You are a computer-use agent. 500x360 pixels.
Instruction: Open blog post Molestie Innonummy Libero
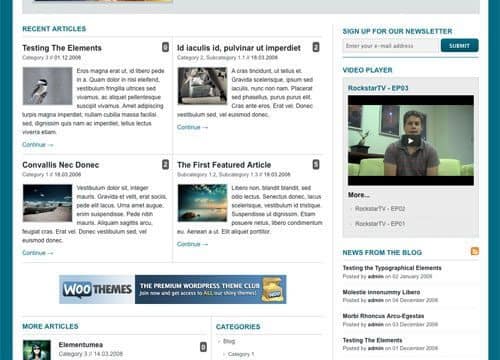coord(381,292)
